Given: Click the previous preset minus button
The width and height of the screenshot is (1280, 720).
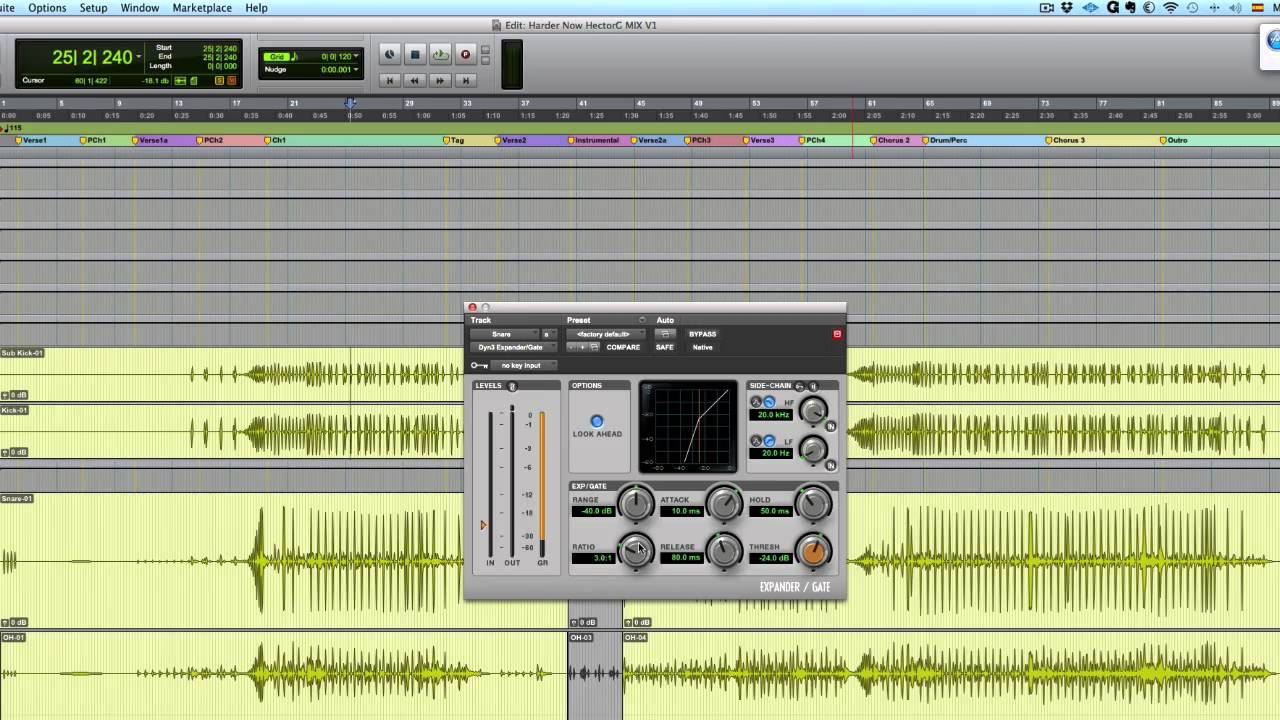Looking at the screenshot, I should pos(572,347).
